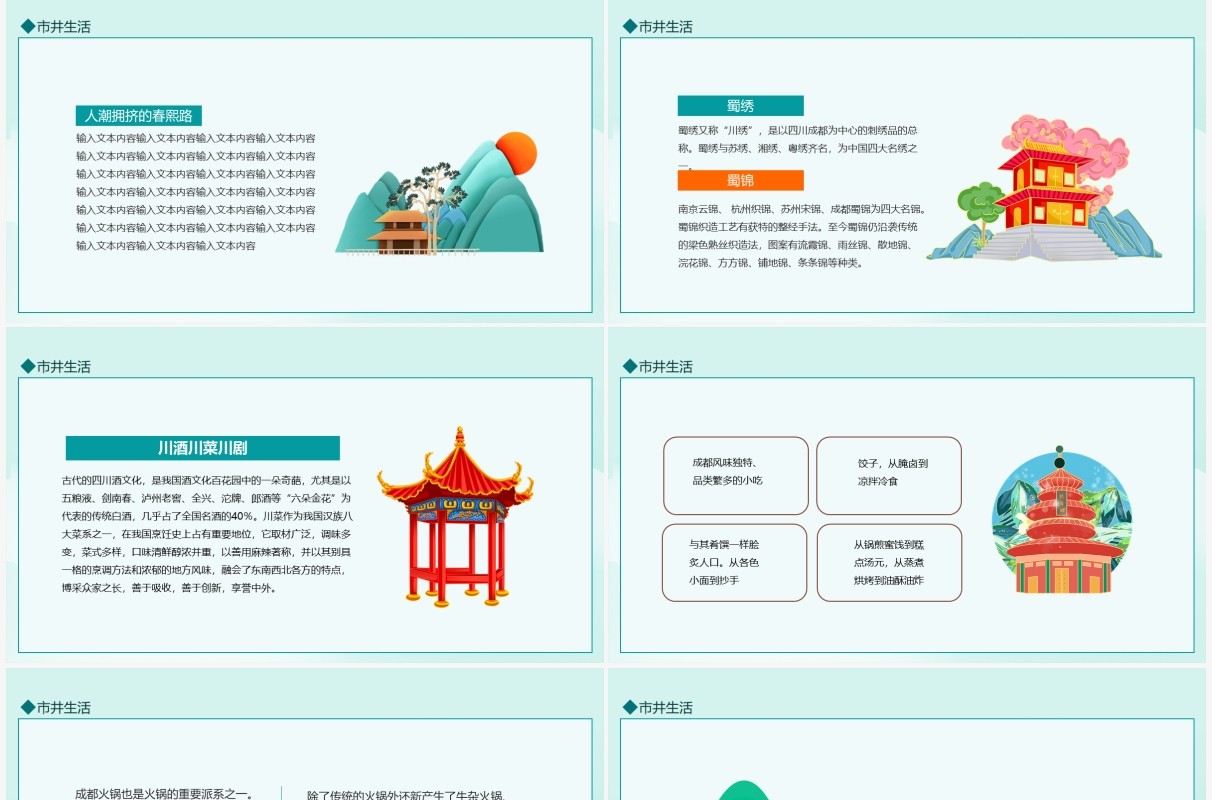Click the green rounded shape on the last slide
Screen dimensions: 1212x800
(x=745, y=790)
